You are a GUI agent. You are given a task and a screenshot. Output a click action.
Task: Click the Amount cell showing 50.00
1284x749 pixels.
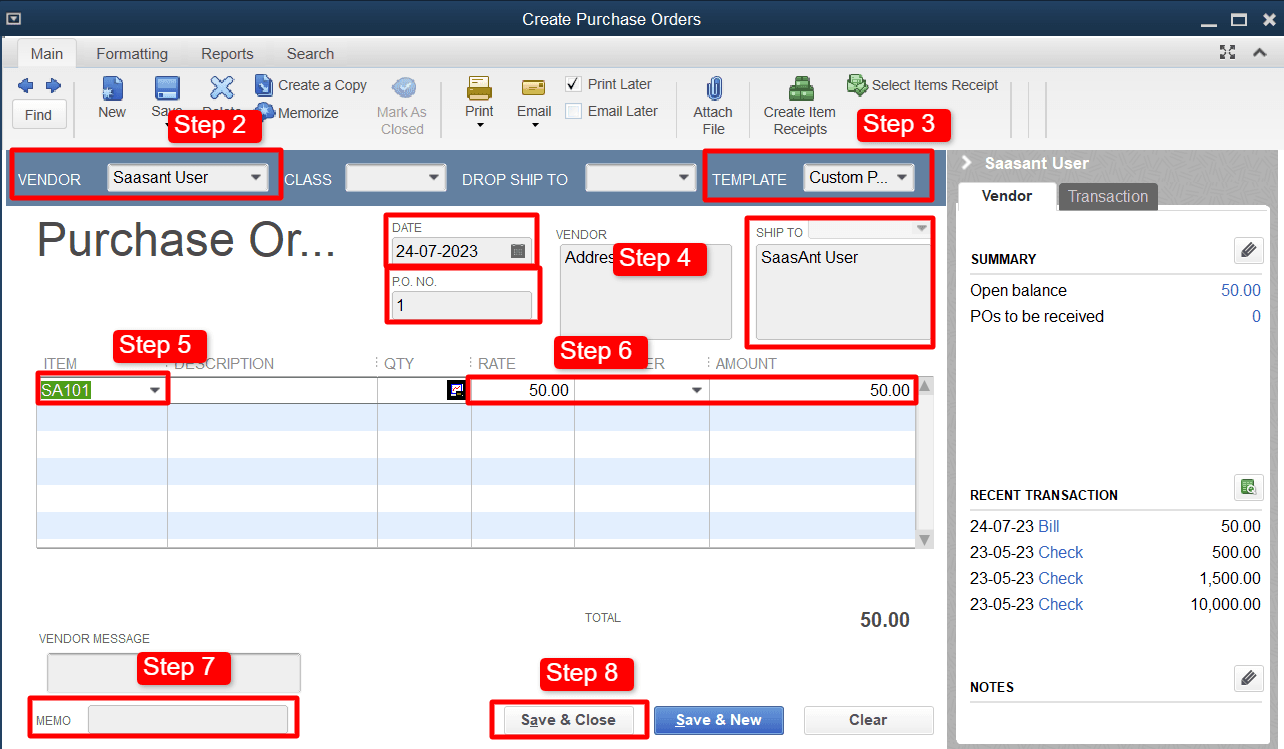pyautogui.click(x=812, y=390)
